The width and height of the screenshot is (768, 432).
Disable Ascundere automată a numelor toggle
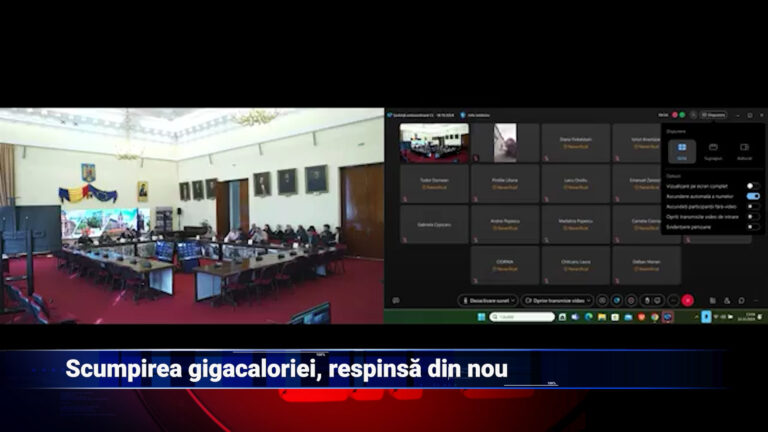point(752,196)
